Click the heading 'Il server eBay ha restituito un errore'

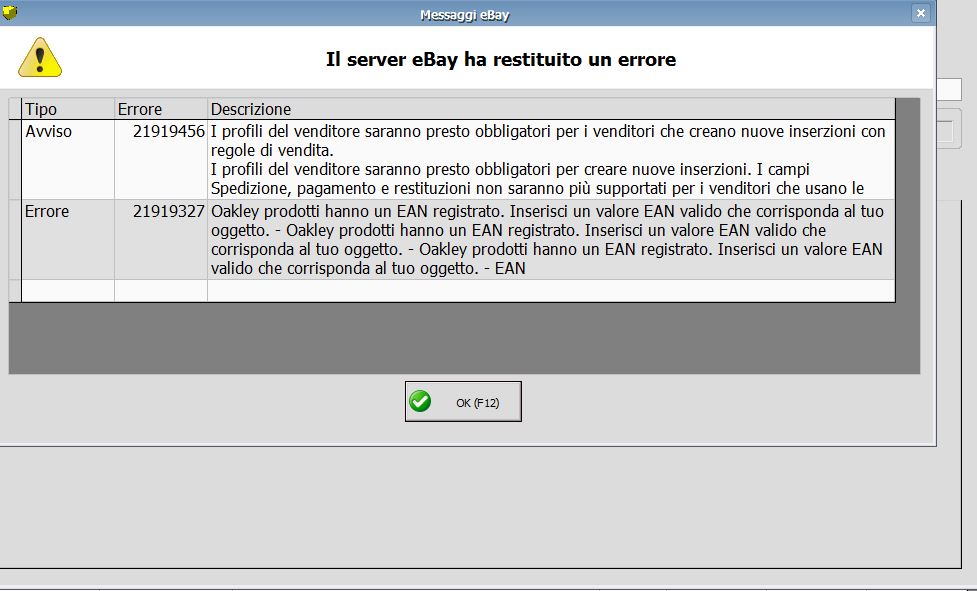click(501, 59)
